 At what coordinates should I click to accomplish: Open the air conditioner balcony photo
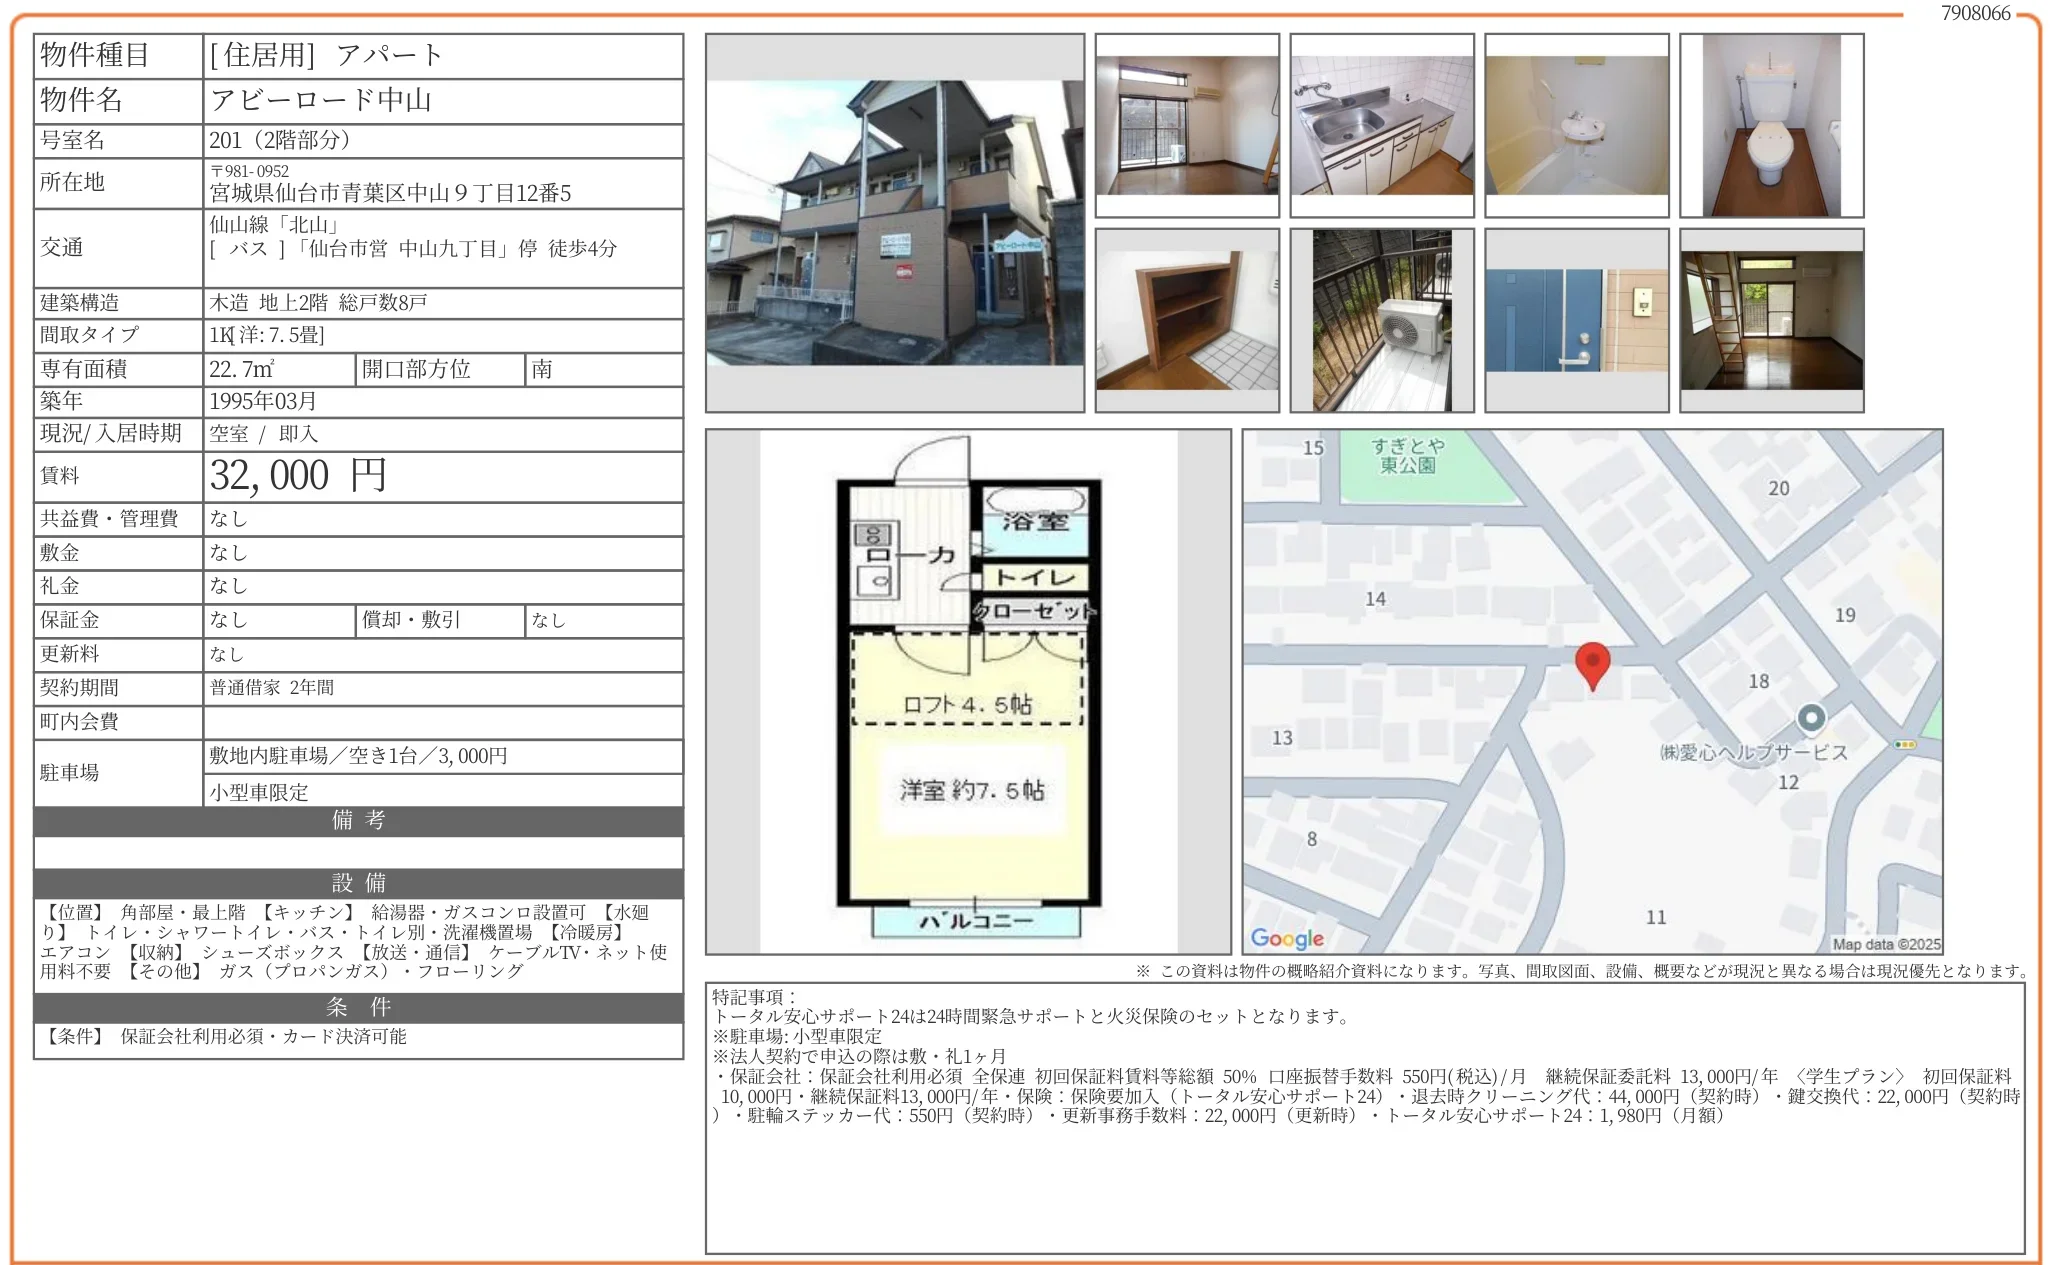point(1381,320)
